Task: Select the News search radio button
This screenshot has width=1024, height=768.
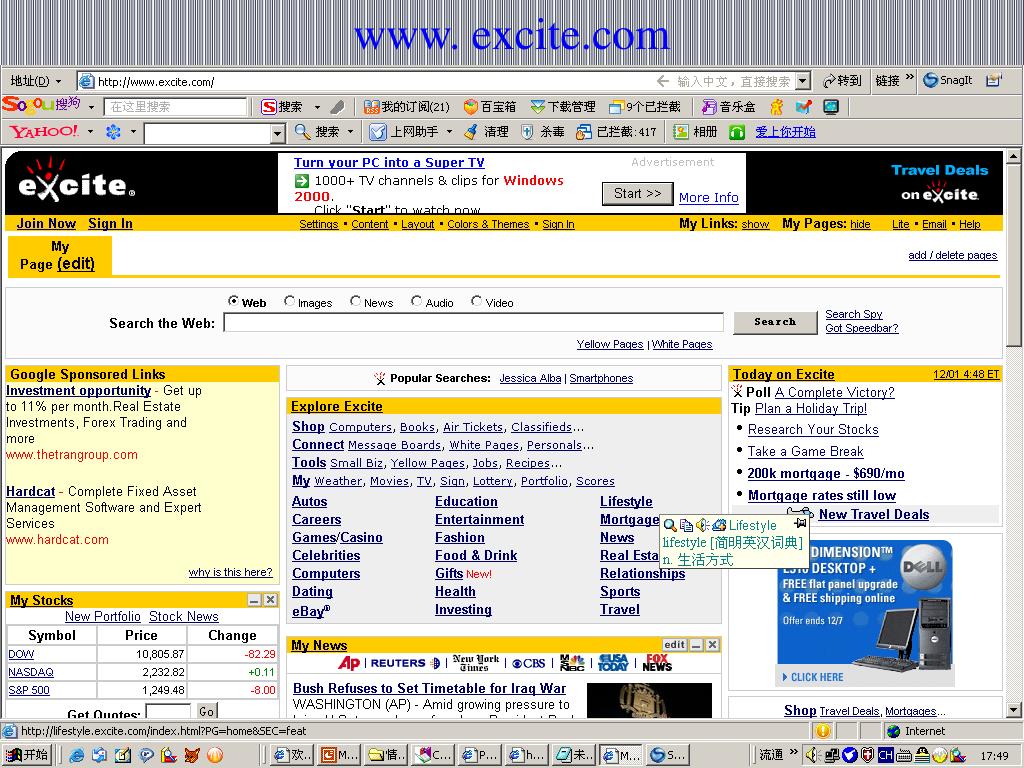Action: pos(355,301)
